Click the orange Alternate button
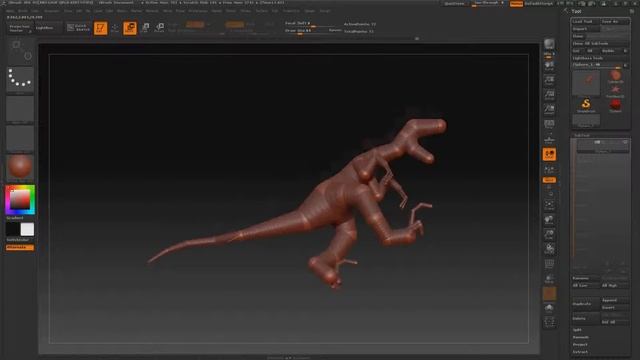Image resolution: width=640 pixels, height=360 pixels. pos(20,247)
